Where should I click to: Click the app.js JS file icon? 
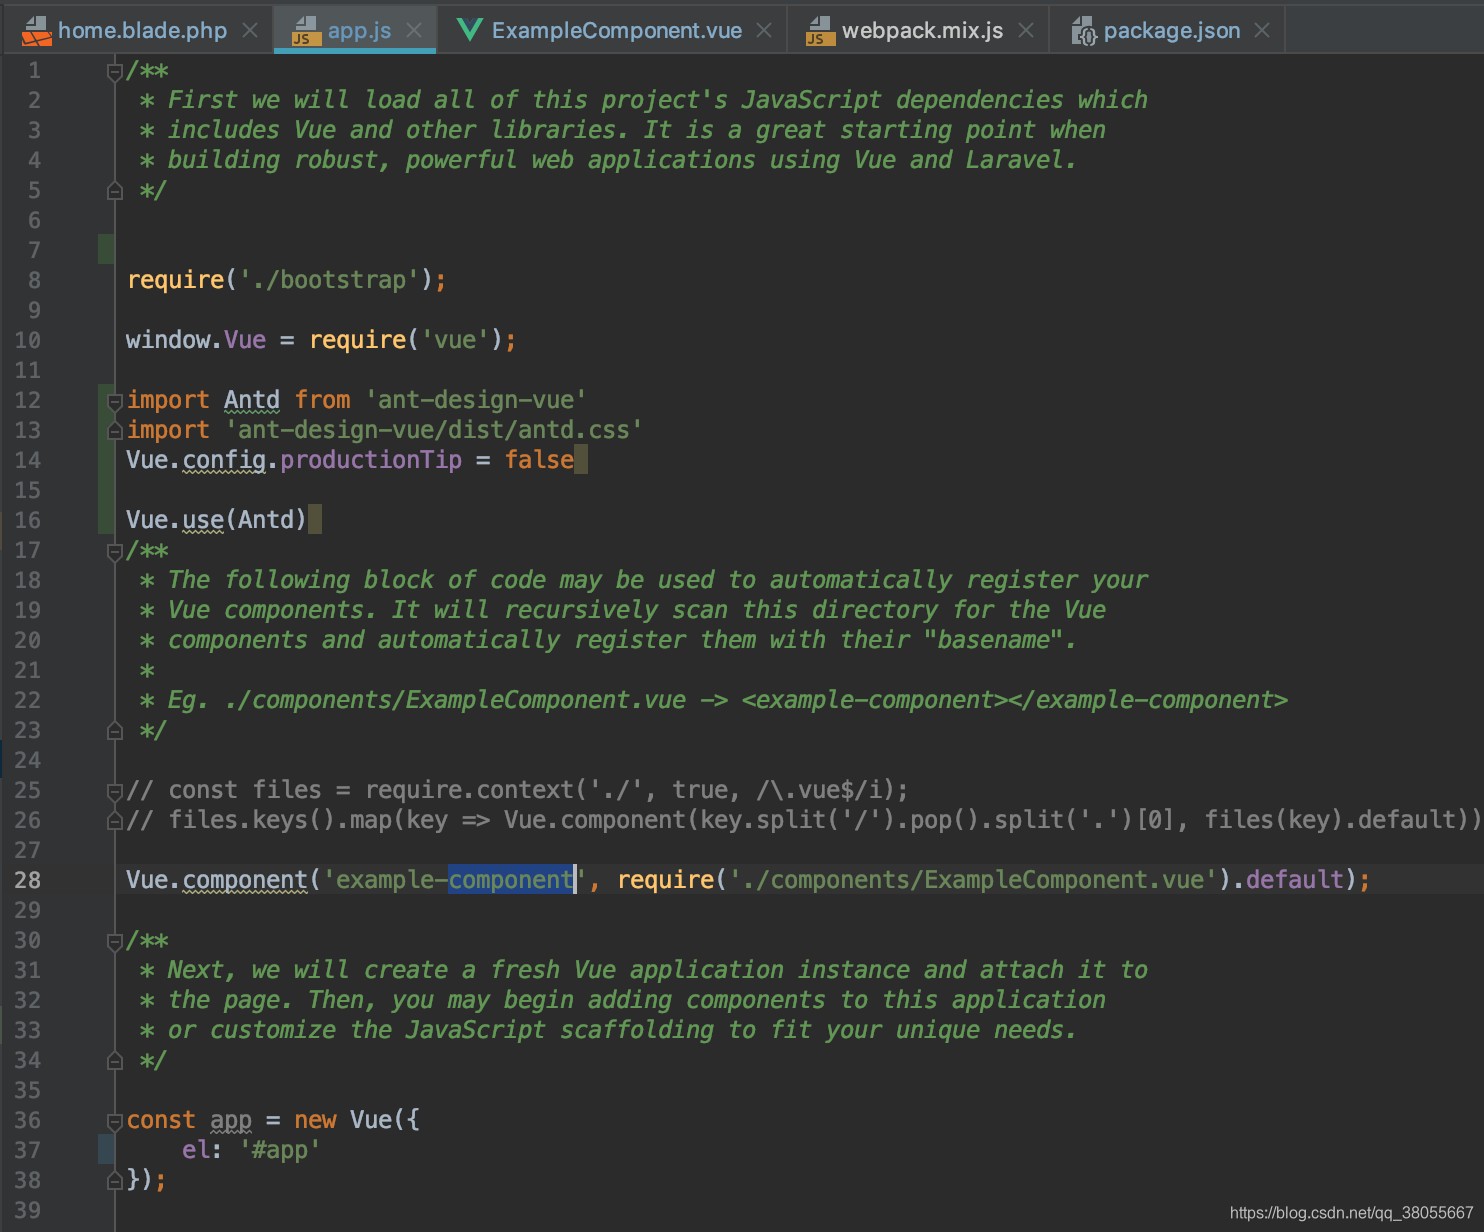click(305, 31)
